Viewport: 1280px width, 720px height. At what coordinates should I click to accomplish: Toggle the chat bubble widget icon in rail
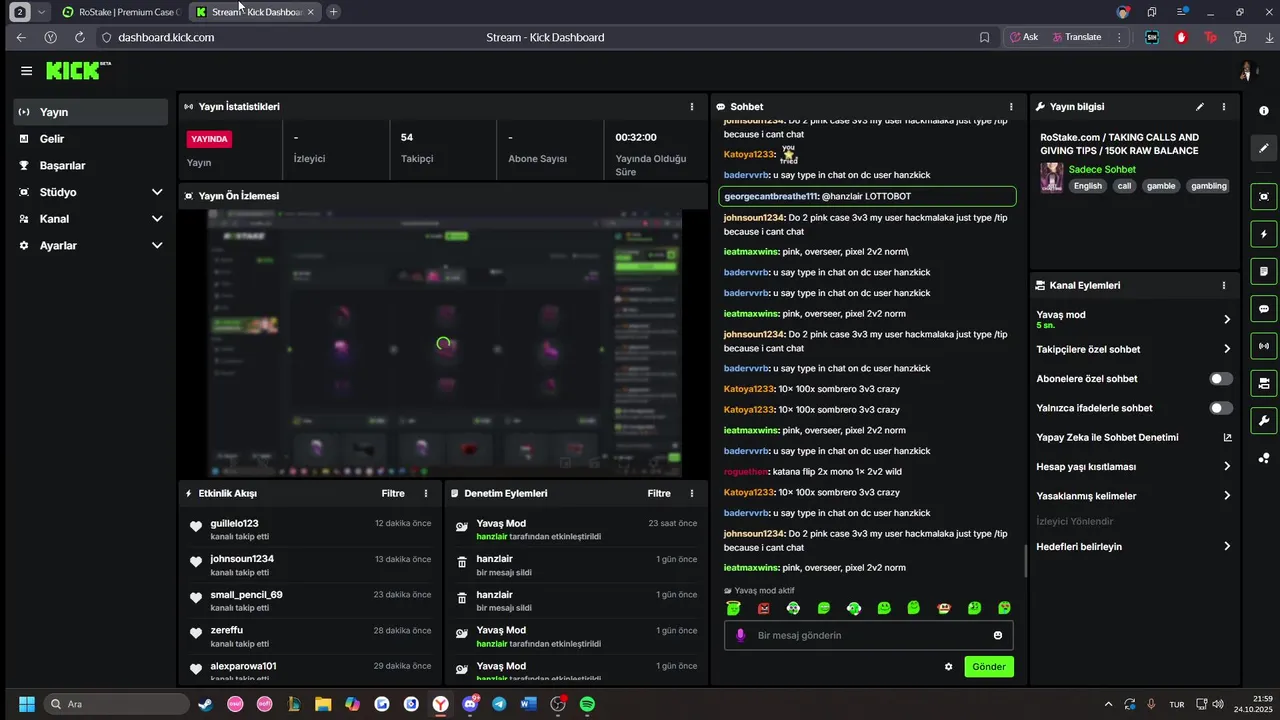(x=1264, y=309)
